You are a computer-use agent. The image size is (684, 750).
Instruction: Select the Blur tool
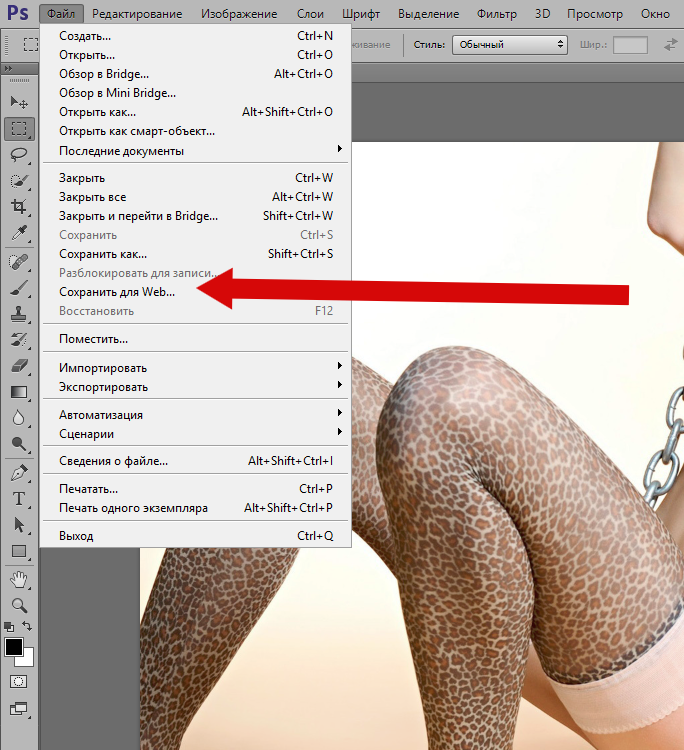point(19,418)
